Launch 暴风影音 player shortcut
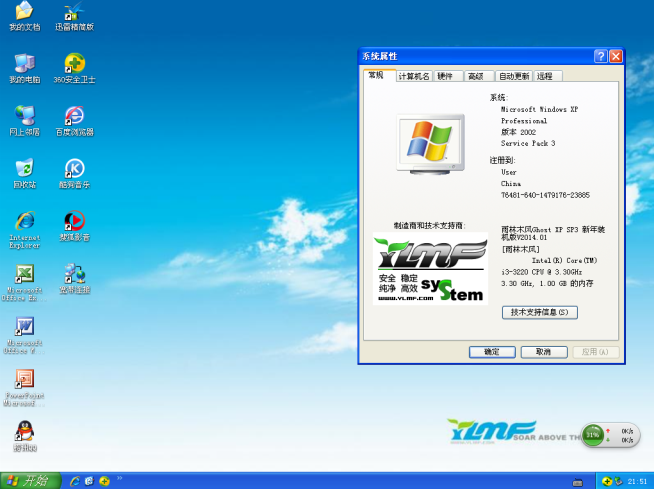The width and height of the screenshot is (654, 489). pos(75,226)
